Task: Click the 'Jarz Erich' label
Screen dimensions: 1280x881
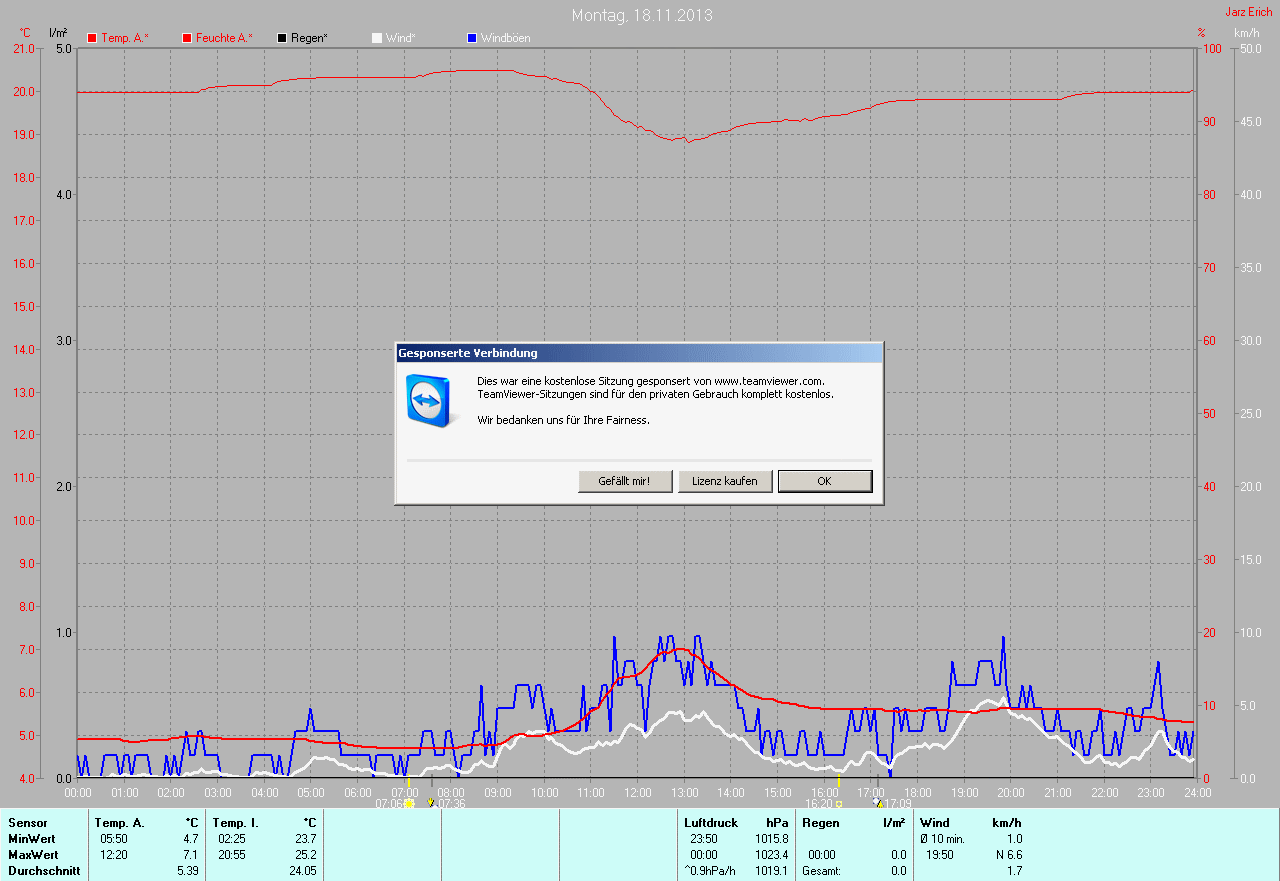Action: point(1249,12)
